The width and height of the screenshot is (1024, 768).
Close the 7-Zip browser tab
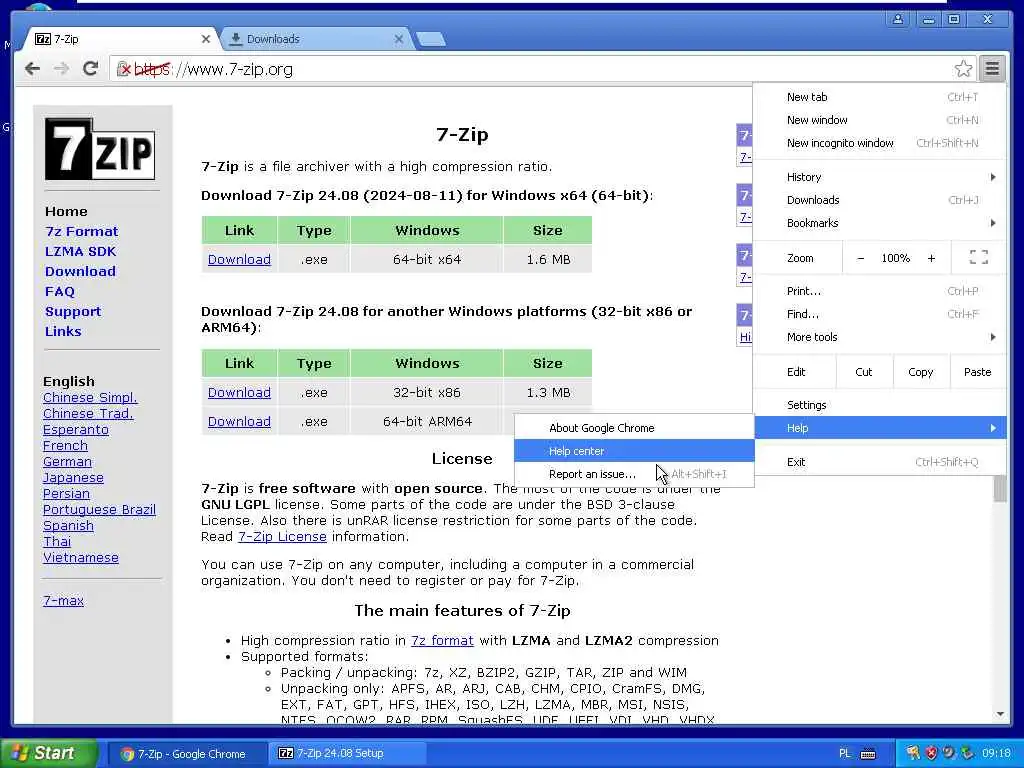coord(206,39)
